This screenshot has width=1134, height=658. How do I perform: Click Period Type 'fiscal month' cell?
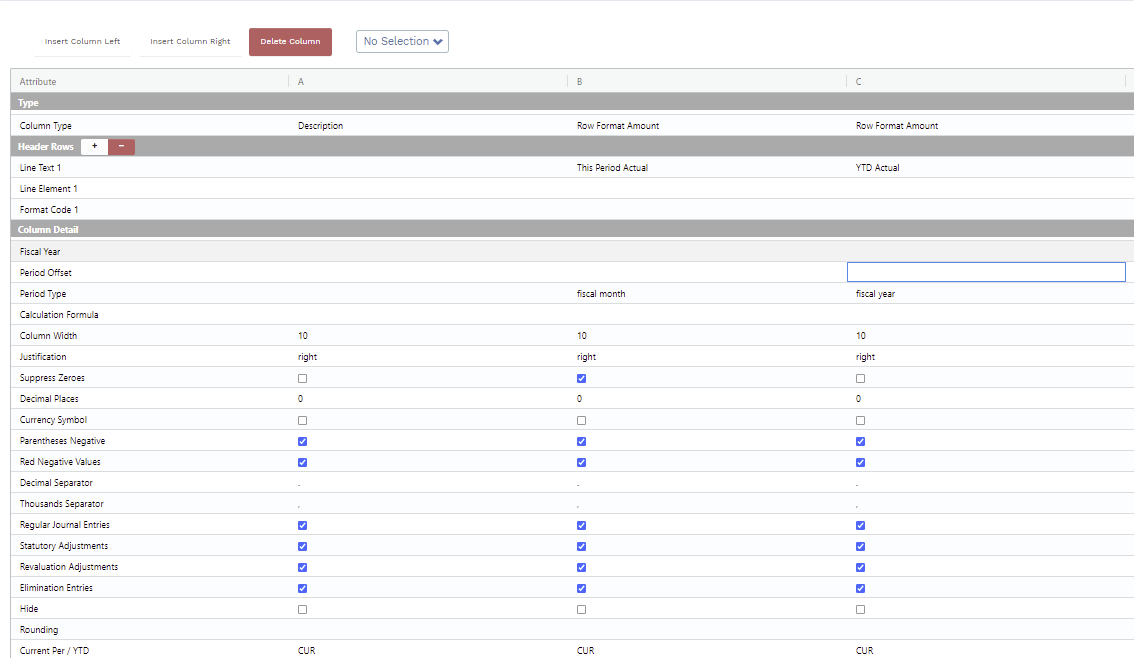coord(601,294)
